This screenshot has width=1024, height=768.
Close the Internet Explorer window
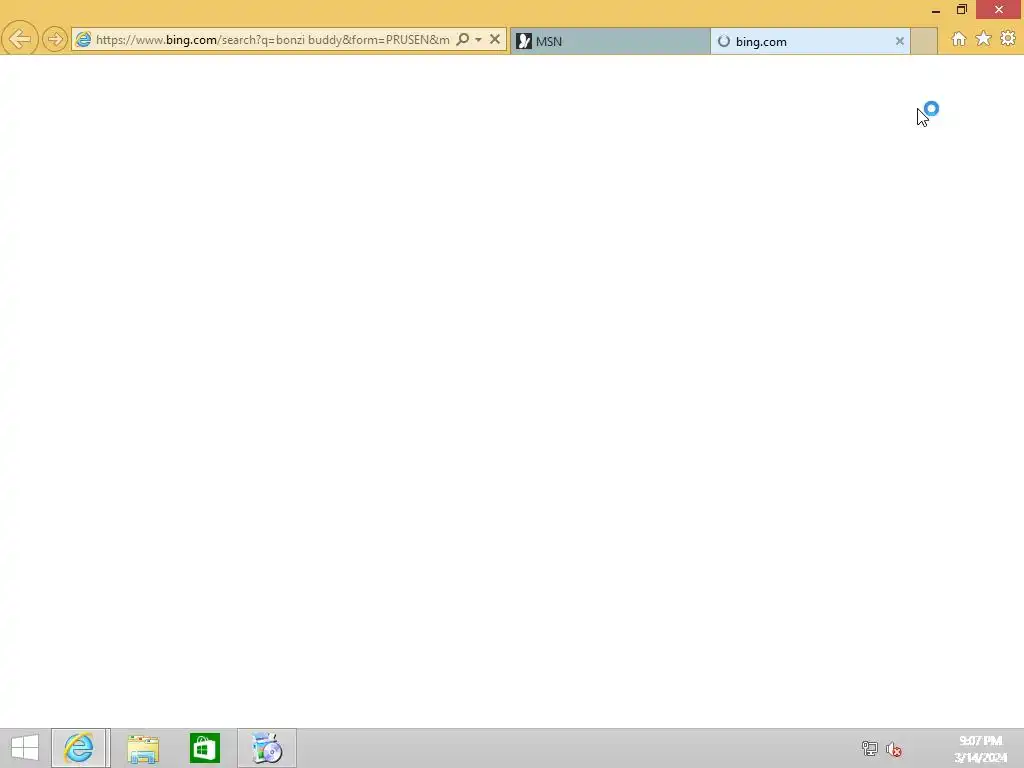(999, 10)
